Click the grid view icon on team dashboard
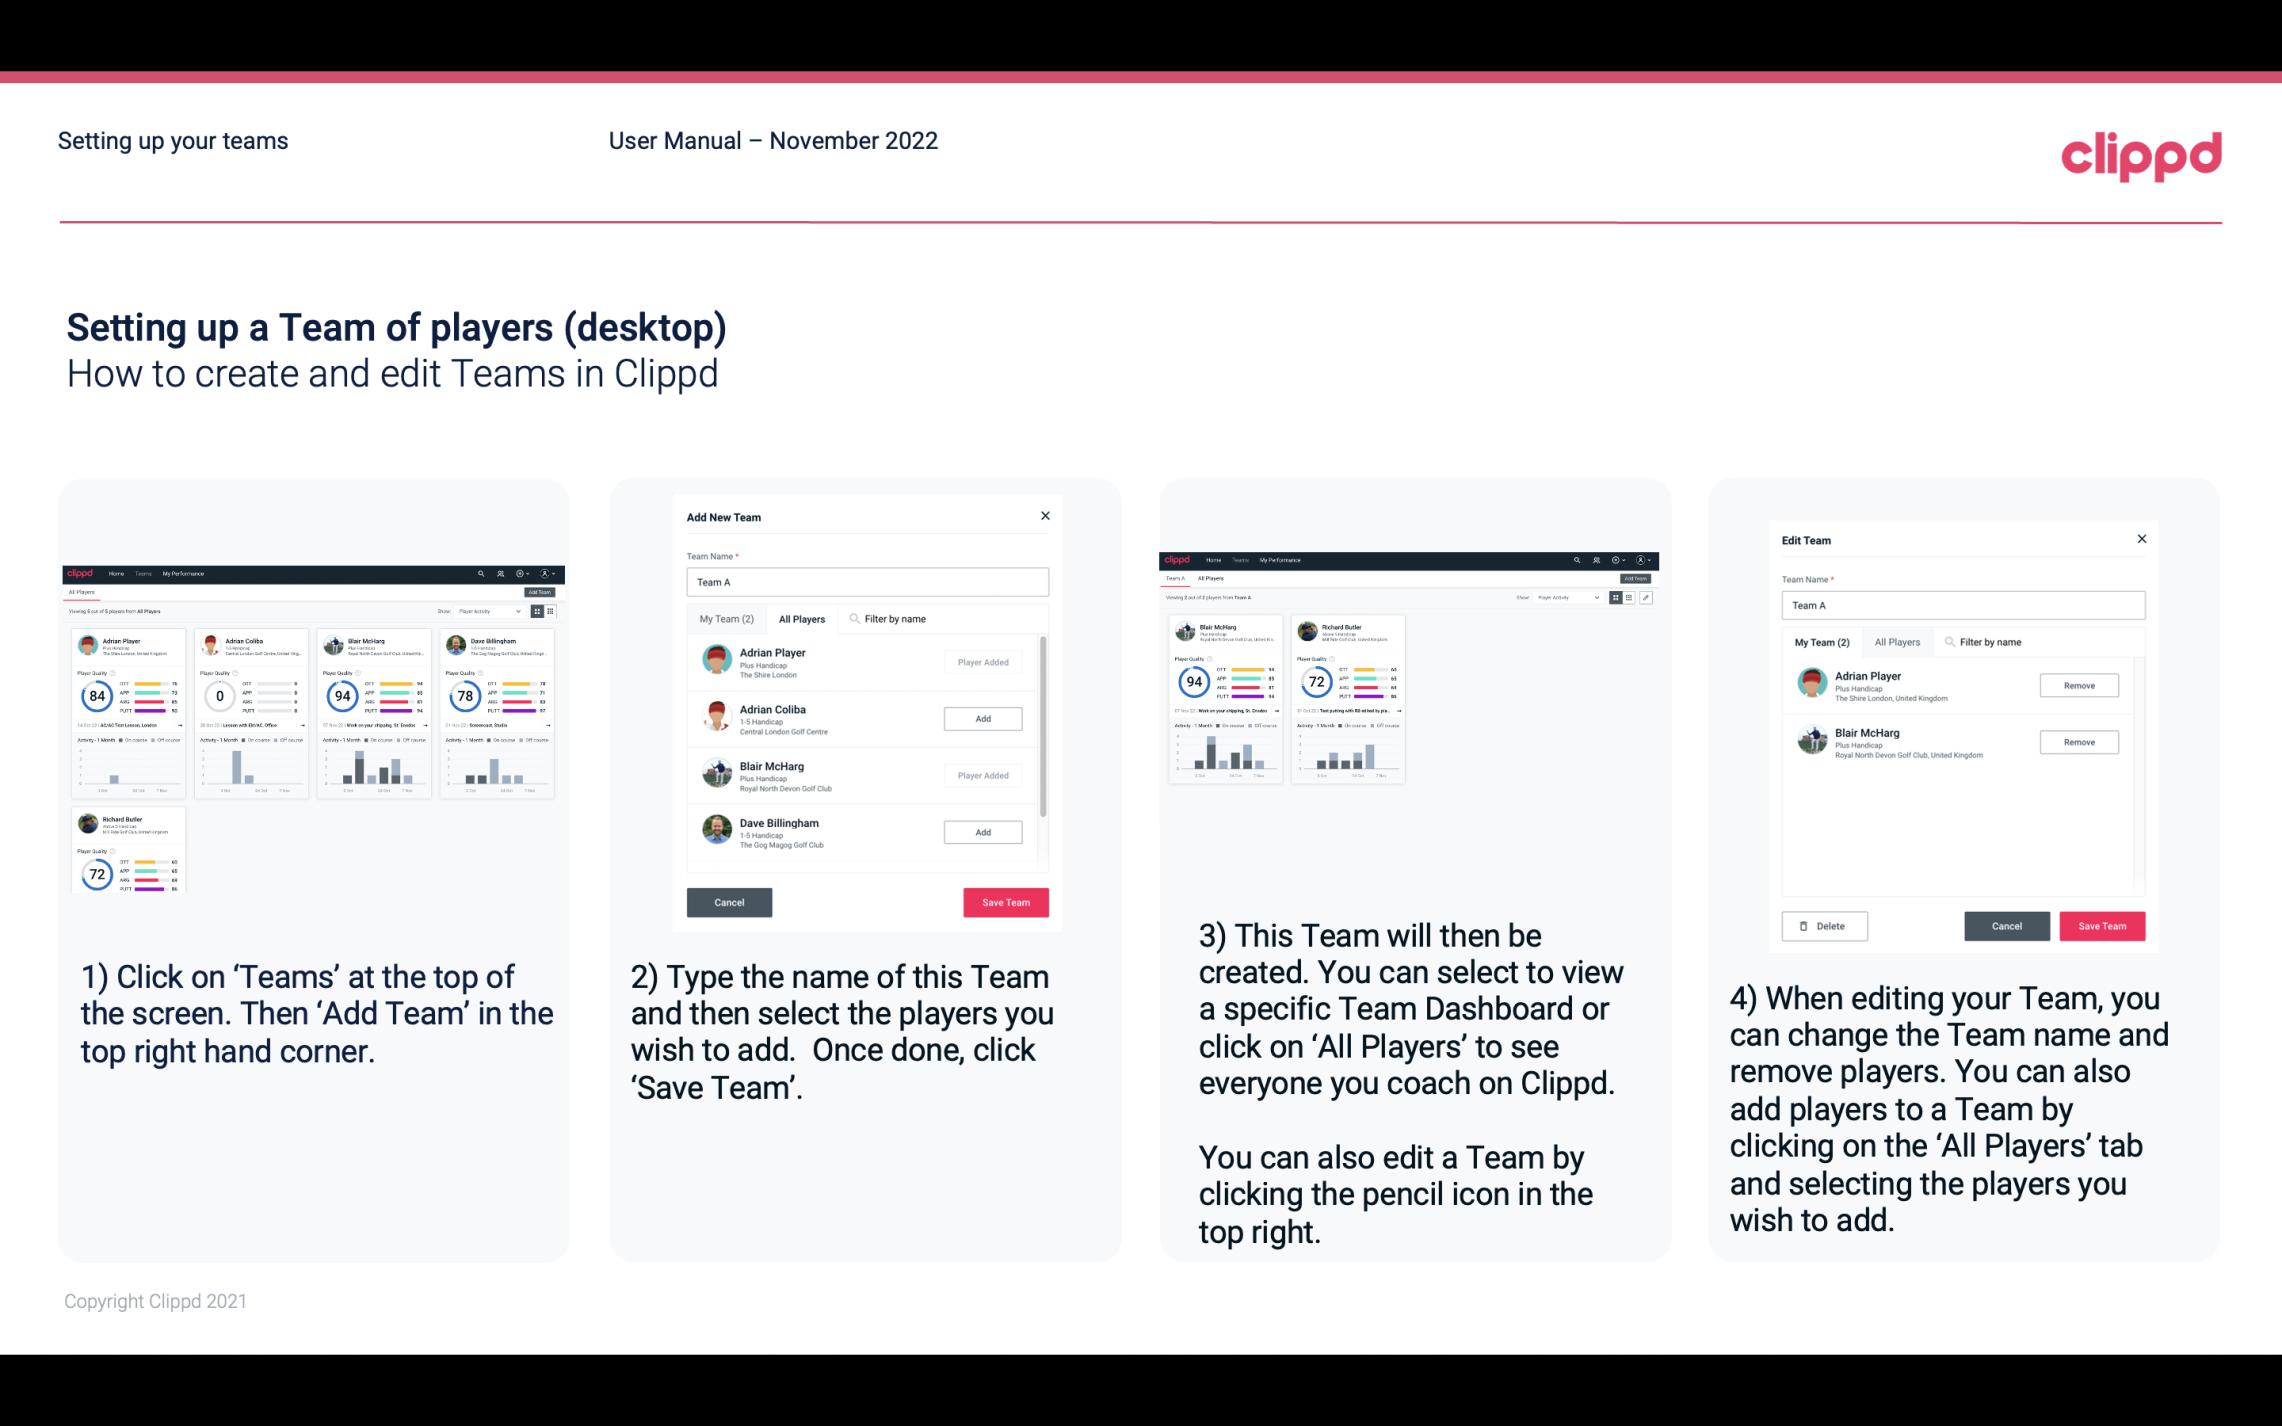2282x1426 pixels. [x=1615, y=598]
